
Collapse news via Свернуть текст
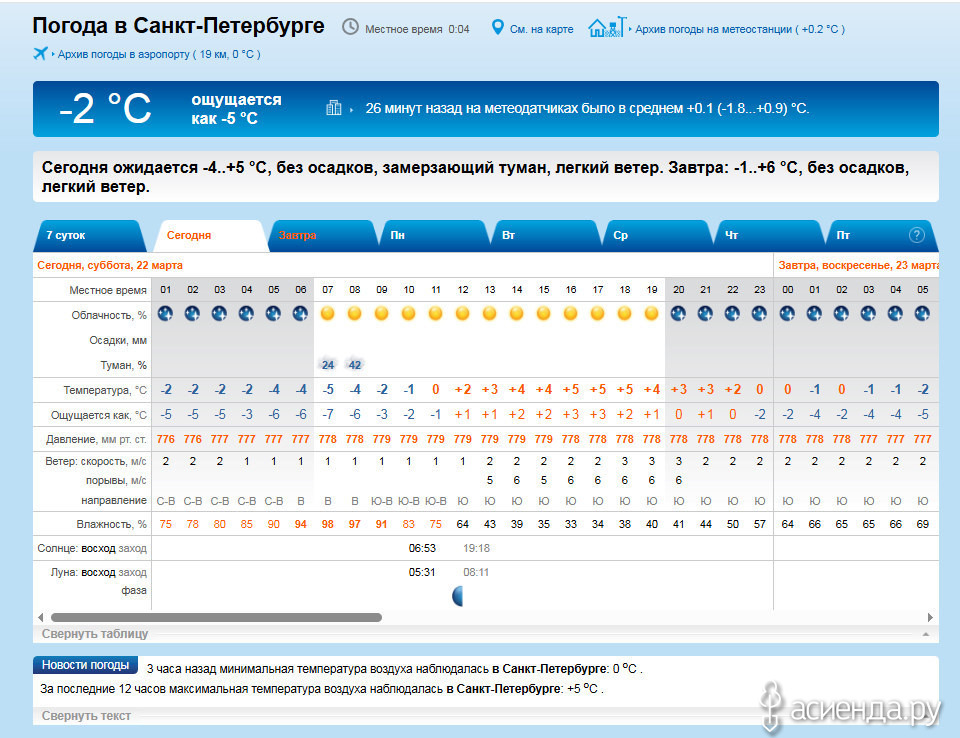click(86, 715)
